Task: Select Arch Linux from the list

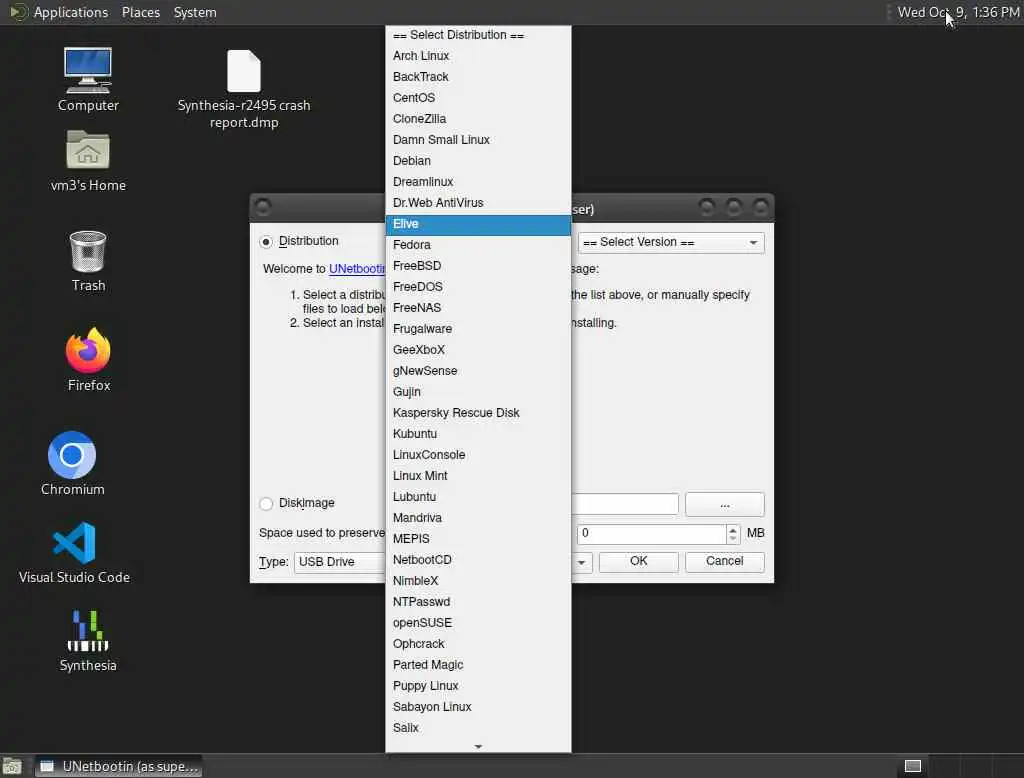Action: tap(478, 56)
